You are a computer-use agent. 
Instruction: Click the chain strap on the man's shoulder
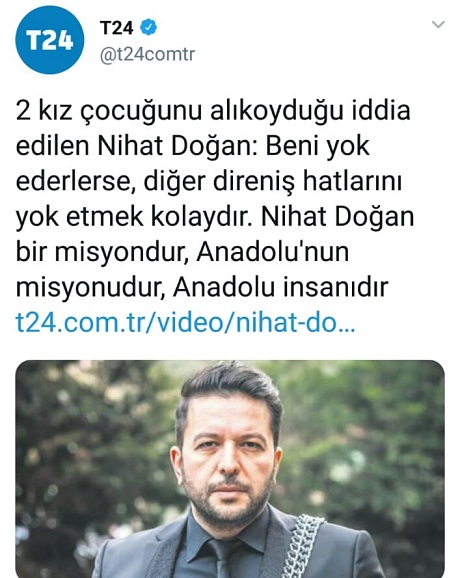(304, 546)
